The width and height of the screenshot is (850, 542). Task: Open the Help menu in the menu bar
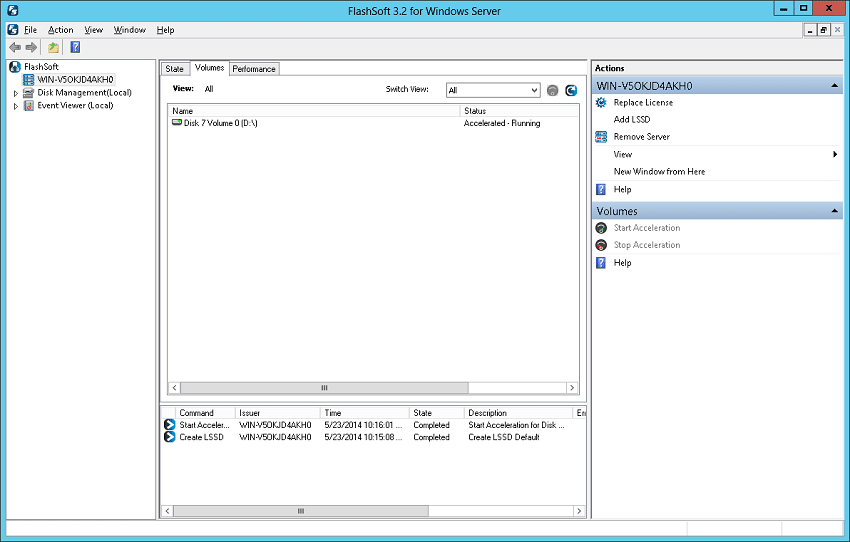coord(165,30)
